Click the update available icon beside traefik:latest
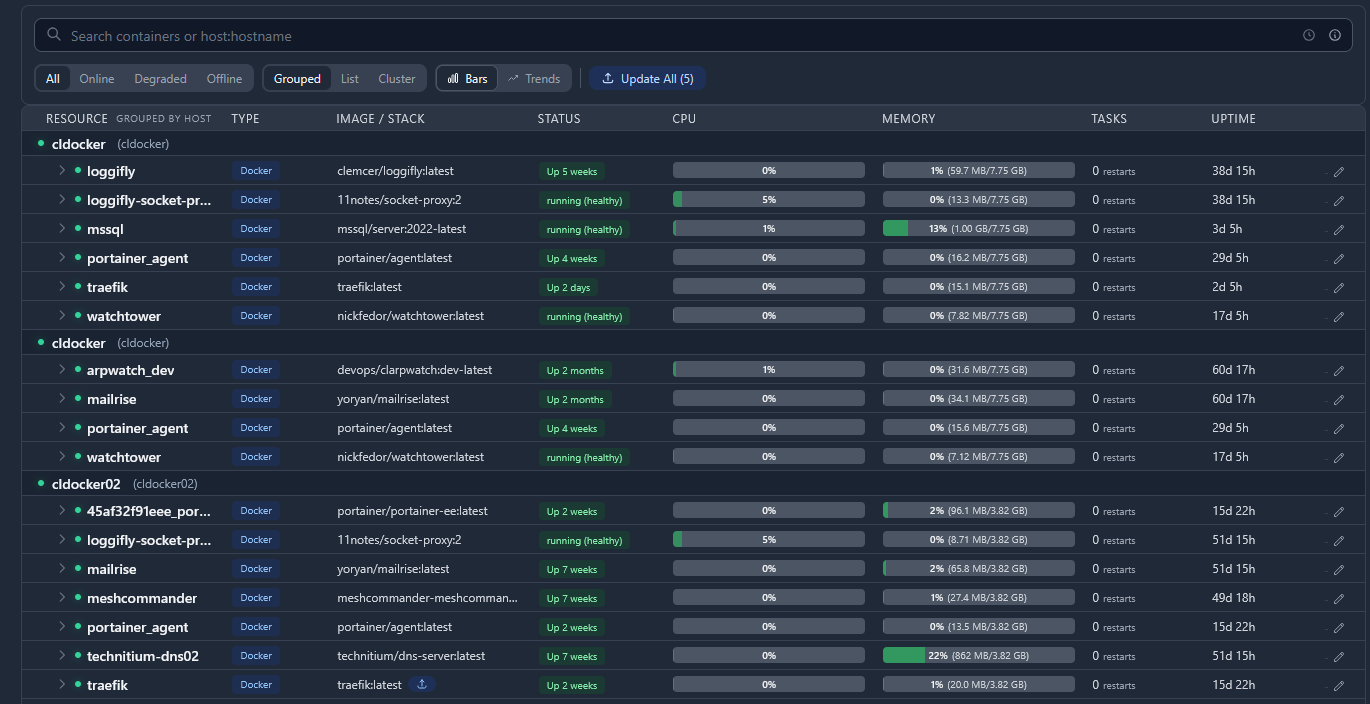Screen dimensions: 1370x704 (x=422, y=685)
